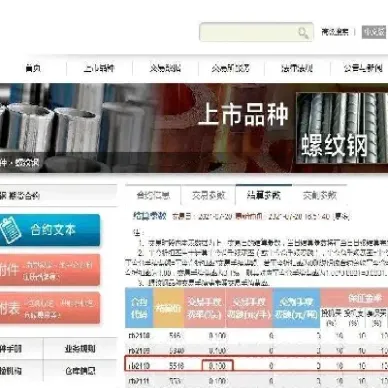Click the 螺纹钢 合约 sidebar heading
The width and height of the screenshot is (388, 388).
20,196
